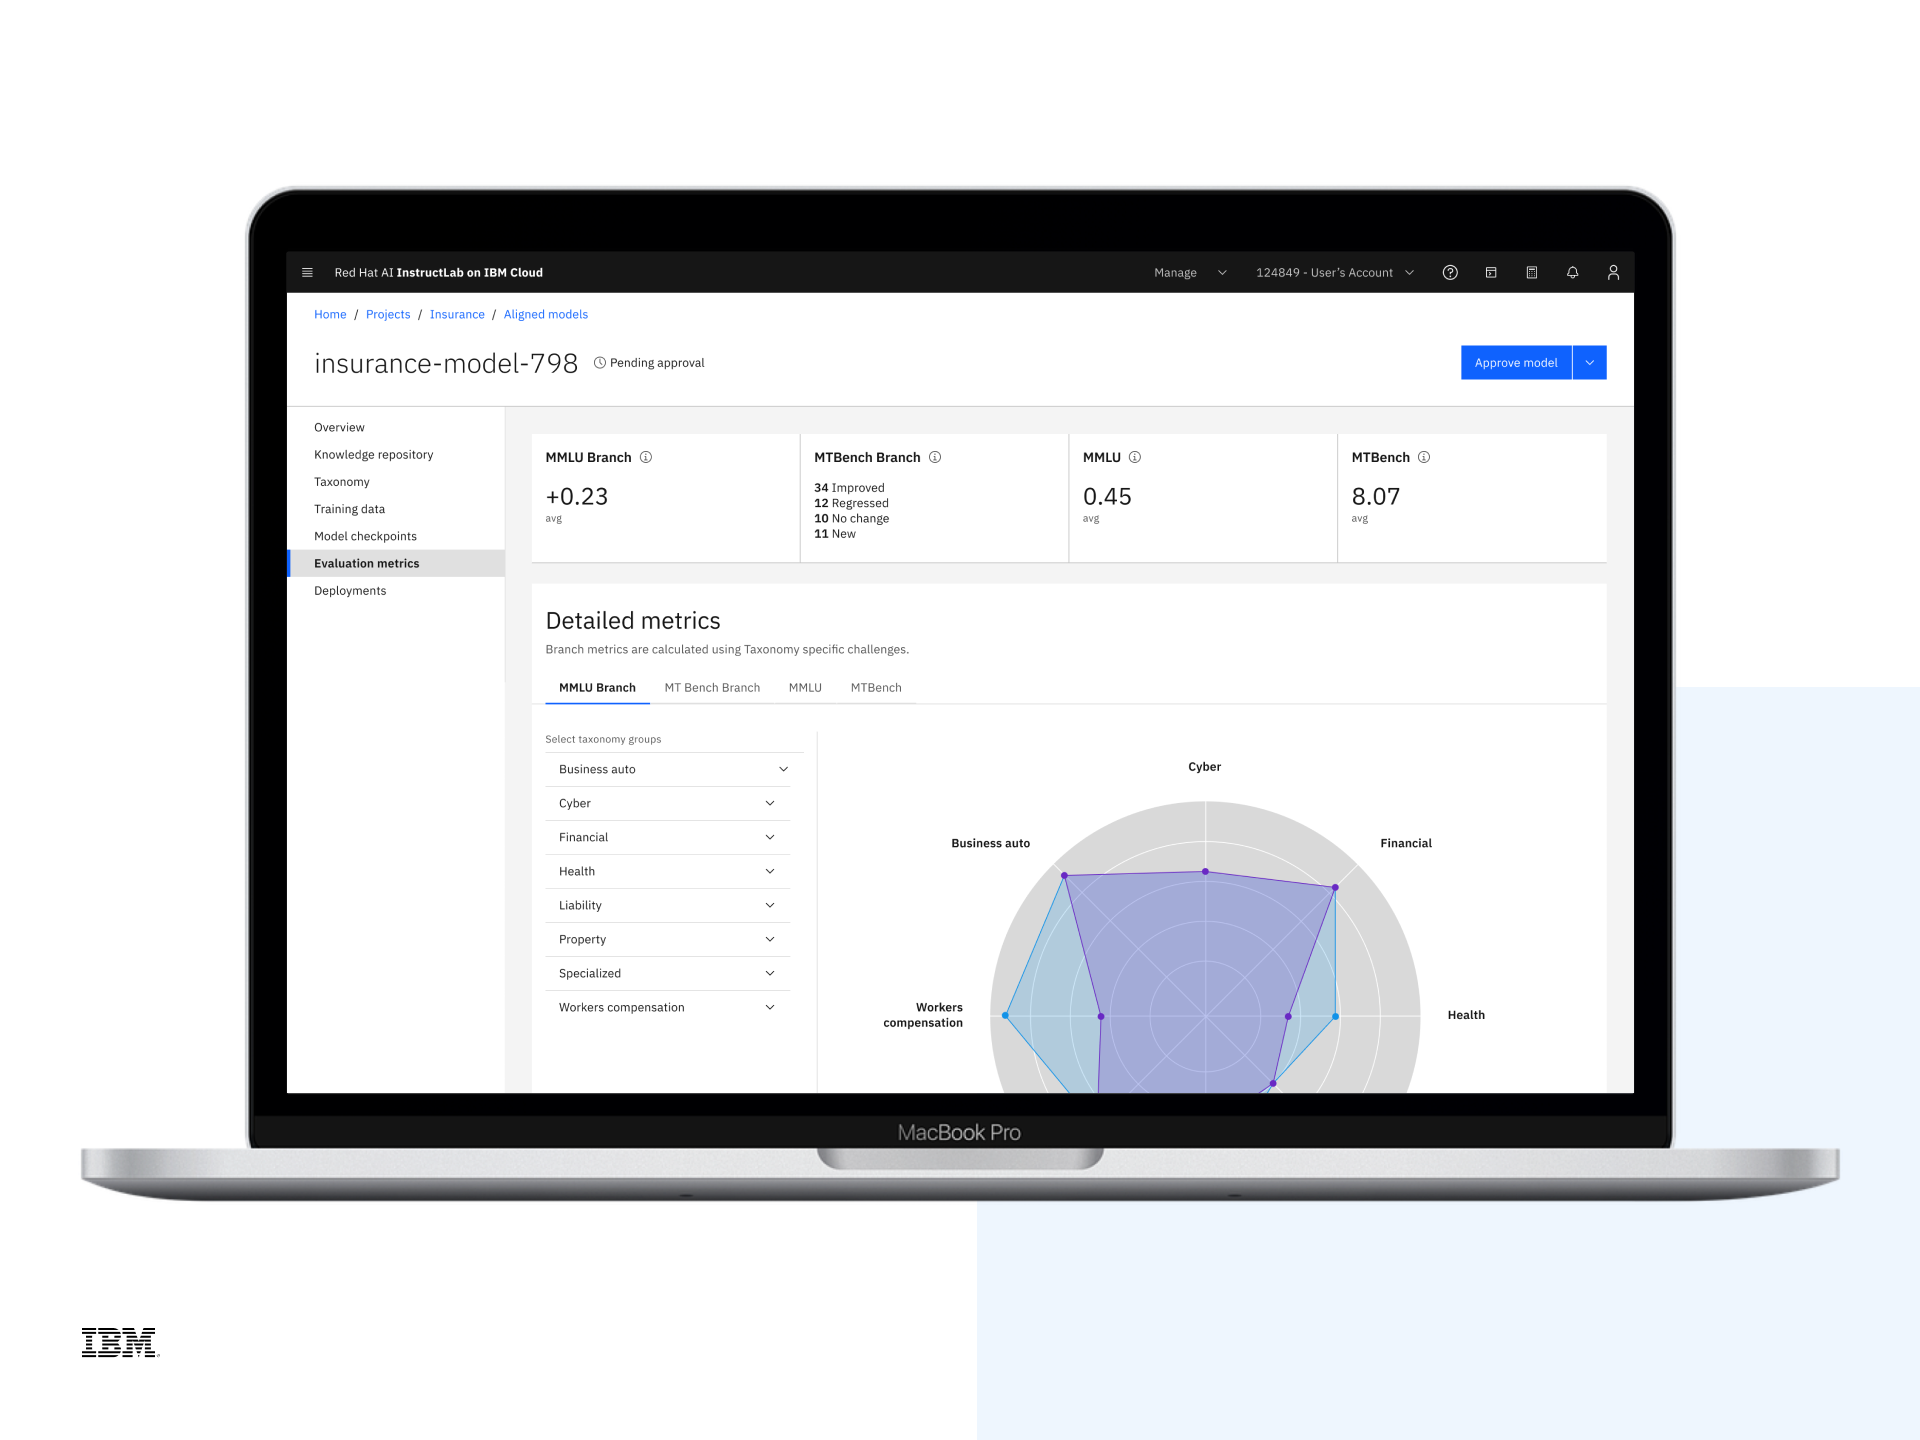Viewport: 1920px width, 1440px height.
Task: Click the calendar/schedule icon in toolbar
Action: pos(1531,272)
